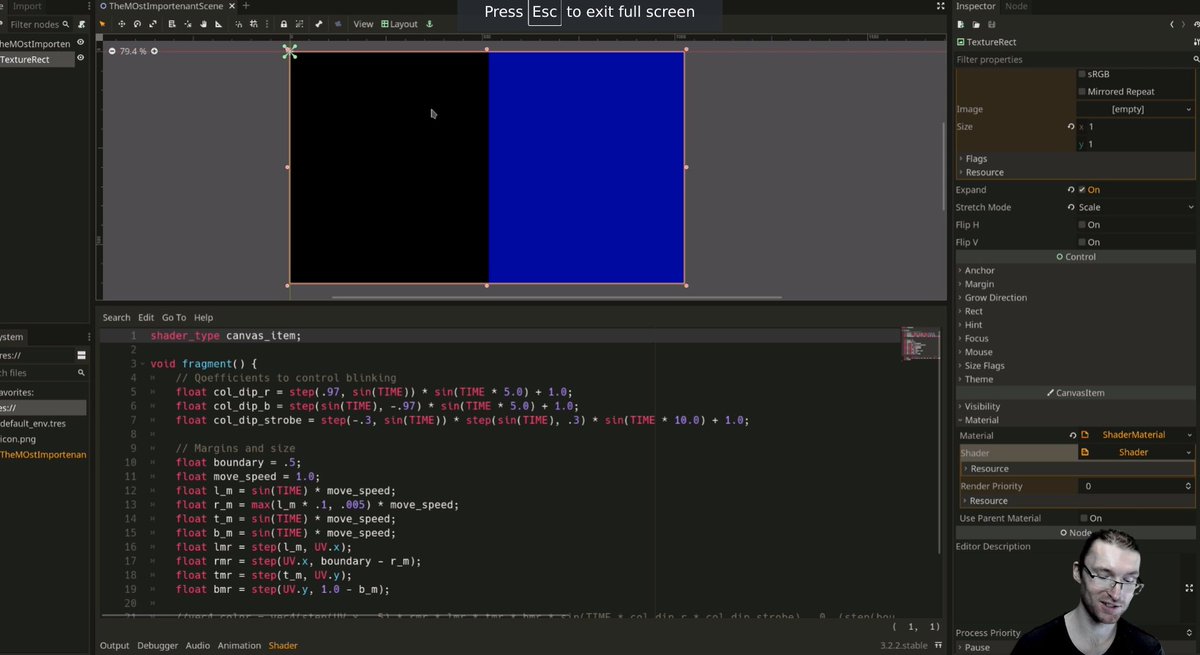Go to previous edited object in Inspector
The height and width of the screenshot is (655, 1200).
(x=1172, y=24)
